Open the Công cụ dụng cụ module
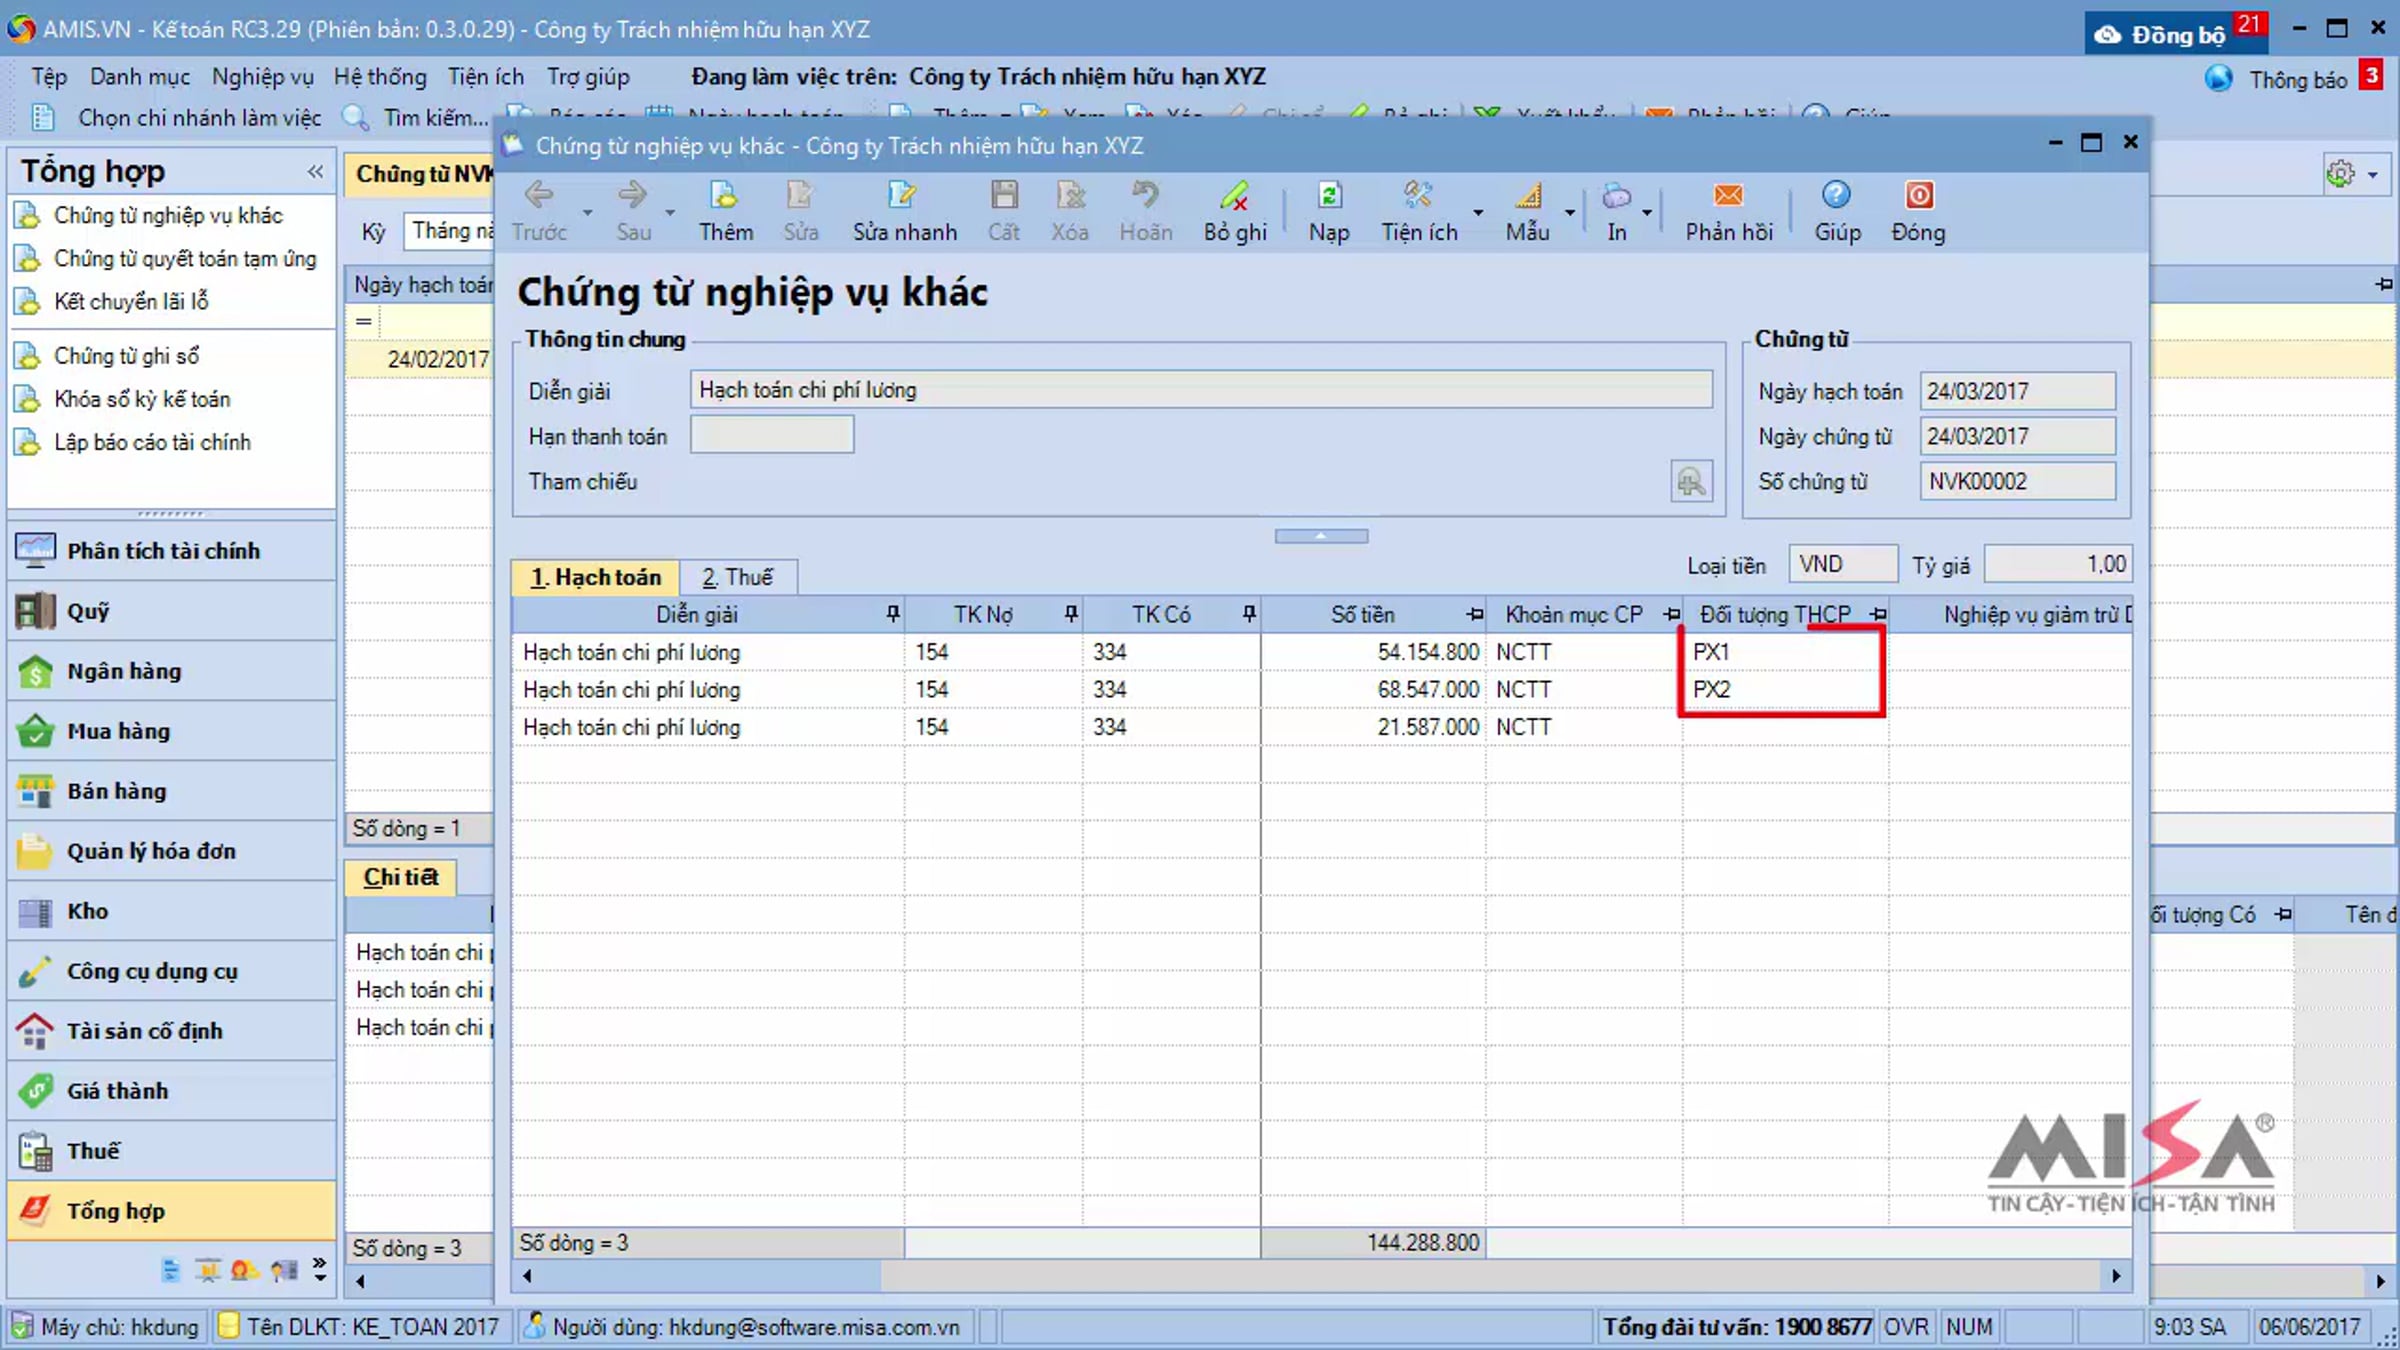This screenshot has height=1350, width=2400. (x=171, y=971)
